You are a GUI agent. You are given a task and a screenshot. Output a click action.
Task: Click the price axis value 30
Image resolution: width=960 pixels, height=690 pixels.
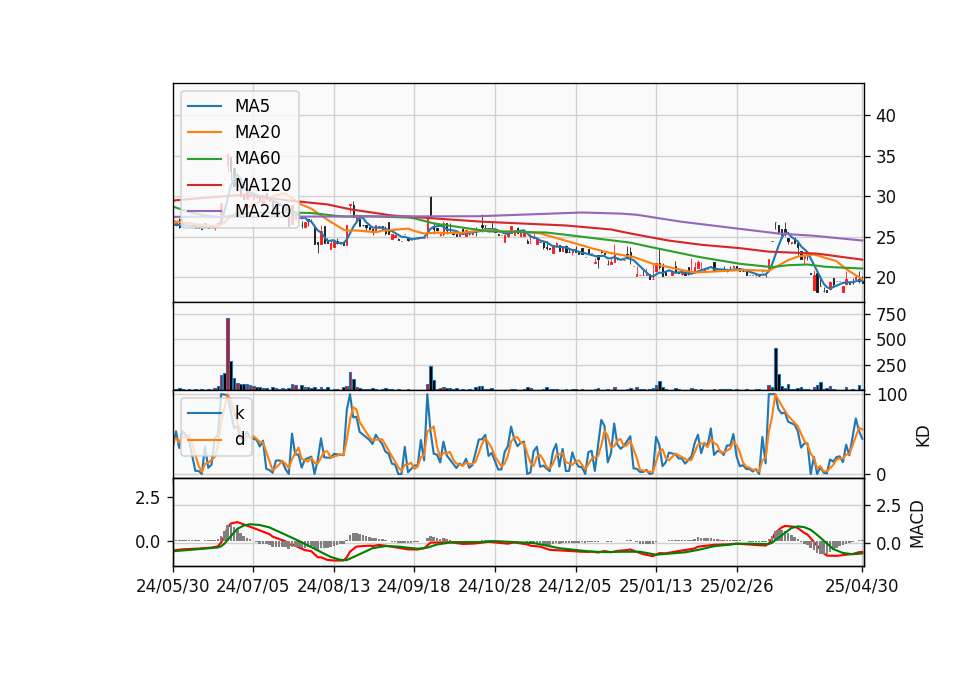pos(886,197)
